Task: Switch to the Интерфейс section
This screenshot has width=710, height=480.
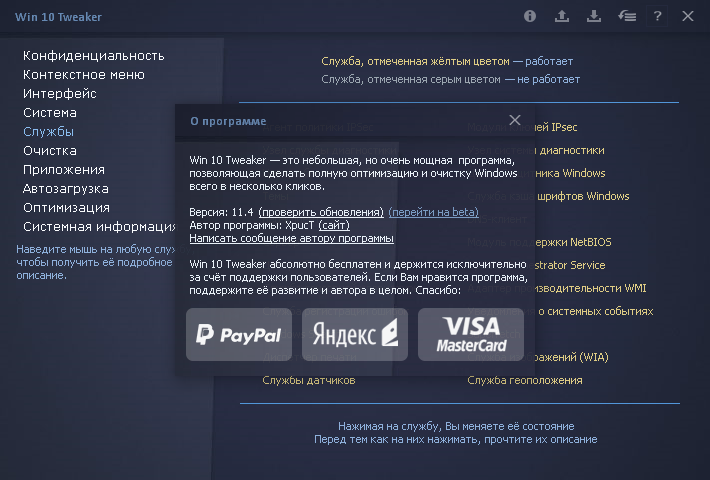Action: pyautogui.click(x=60, y=94)
